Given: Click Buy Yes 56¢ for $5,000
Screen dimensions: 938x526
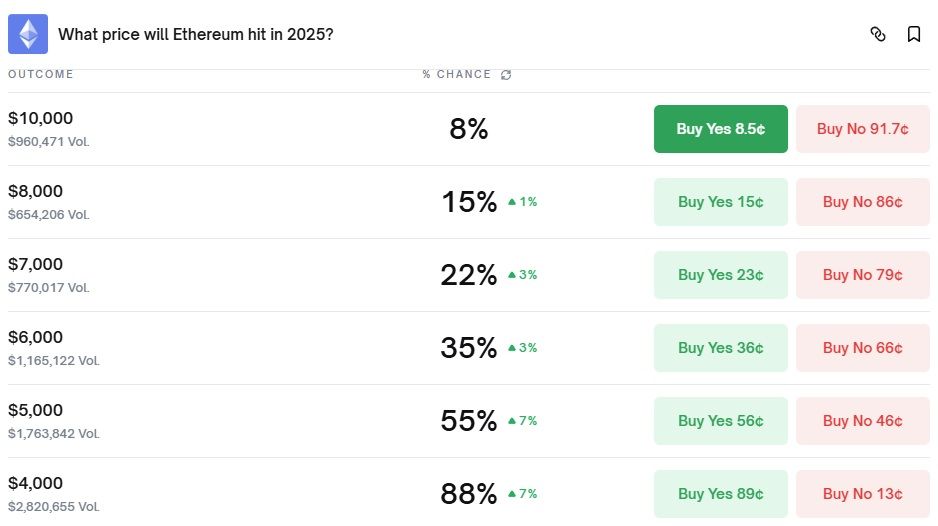Looking at the screenshot, I should point(720,421).
